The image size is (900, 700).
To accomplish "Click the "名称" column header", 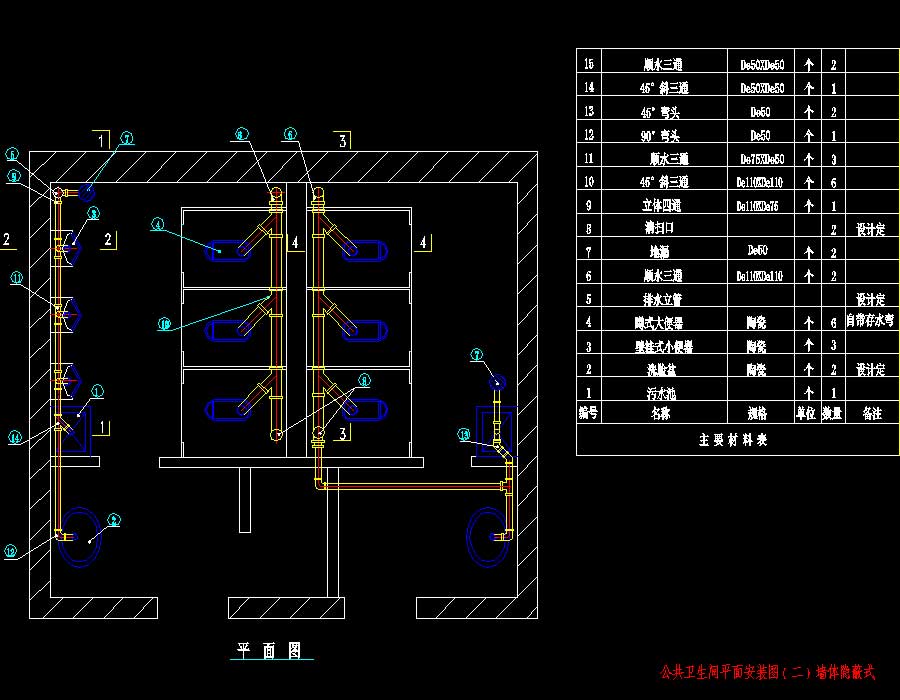I will (661, 413).
